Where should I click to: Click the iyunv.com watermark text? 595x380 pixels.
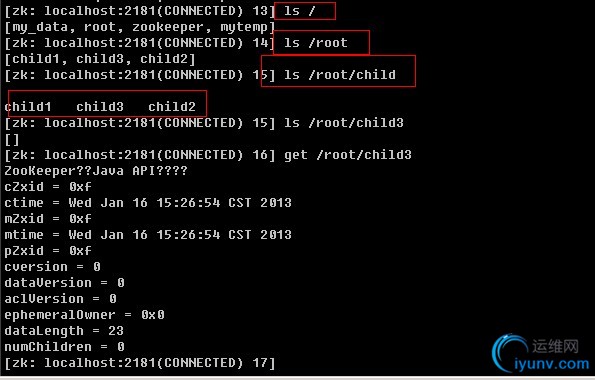[x=552, y=364]
